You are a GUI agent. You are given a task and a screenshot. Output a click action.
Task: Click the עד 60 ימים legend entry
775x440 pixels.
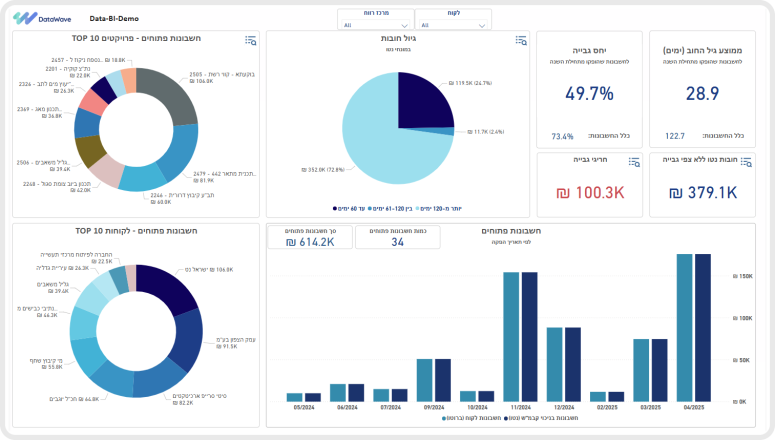coord(349,209)
